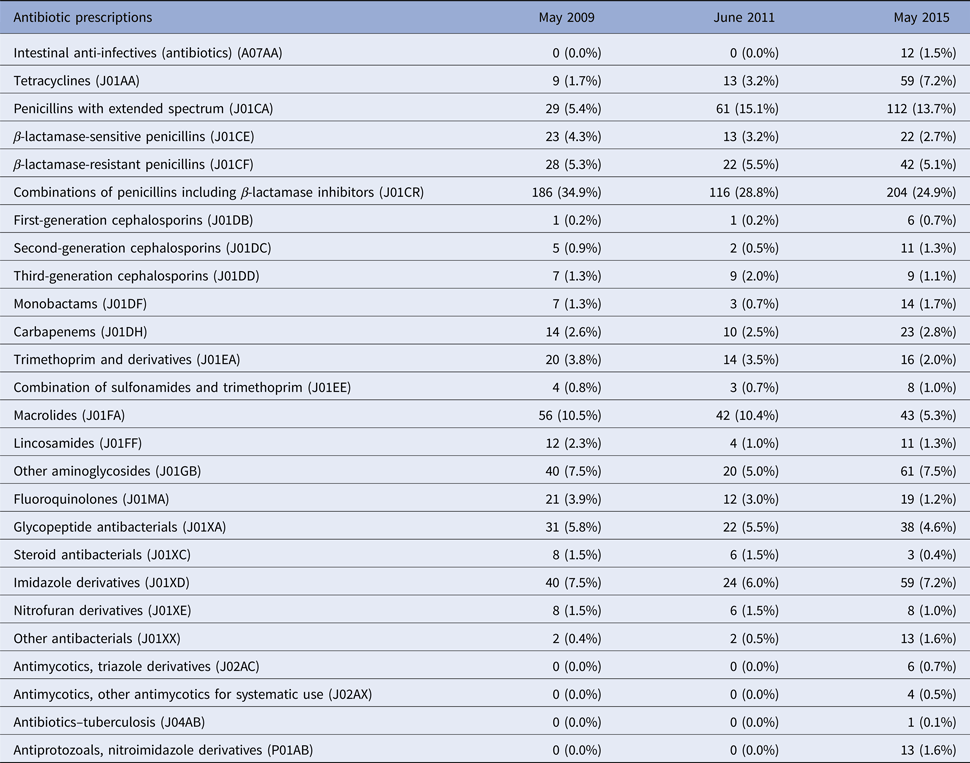Click the 'June 2011' column header

747,17
